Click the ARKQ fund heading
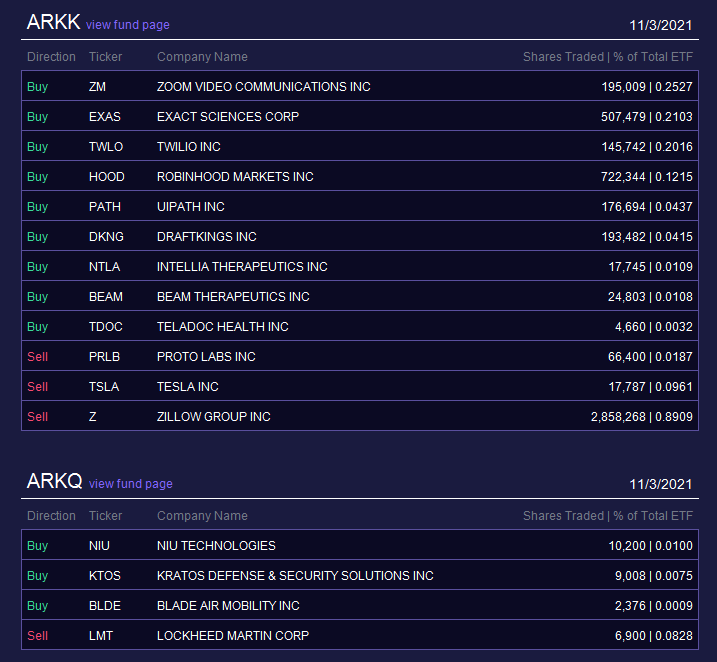This screenshot has width=717, height=662. [x=54, y=481]
